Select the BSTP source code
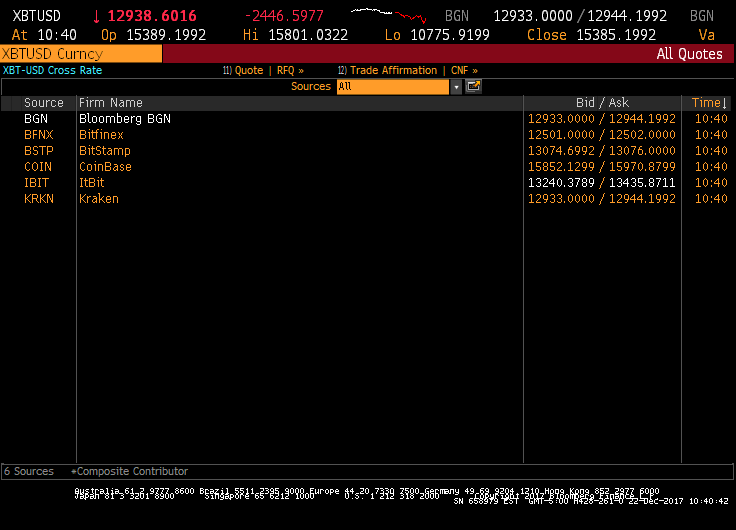The image size is (736, 530). coord(39,151)
